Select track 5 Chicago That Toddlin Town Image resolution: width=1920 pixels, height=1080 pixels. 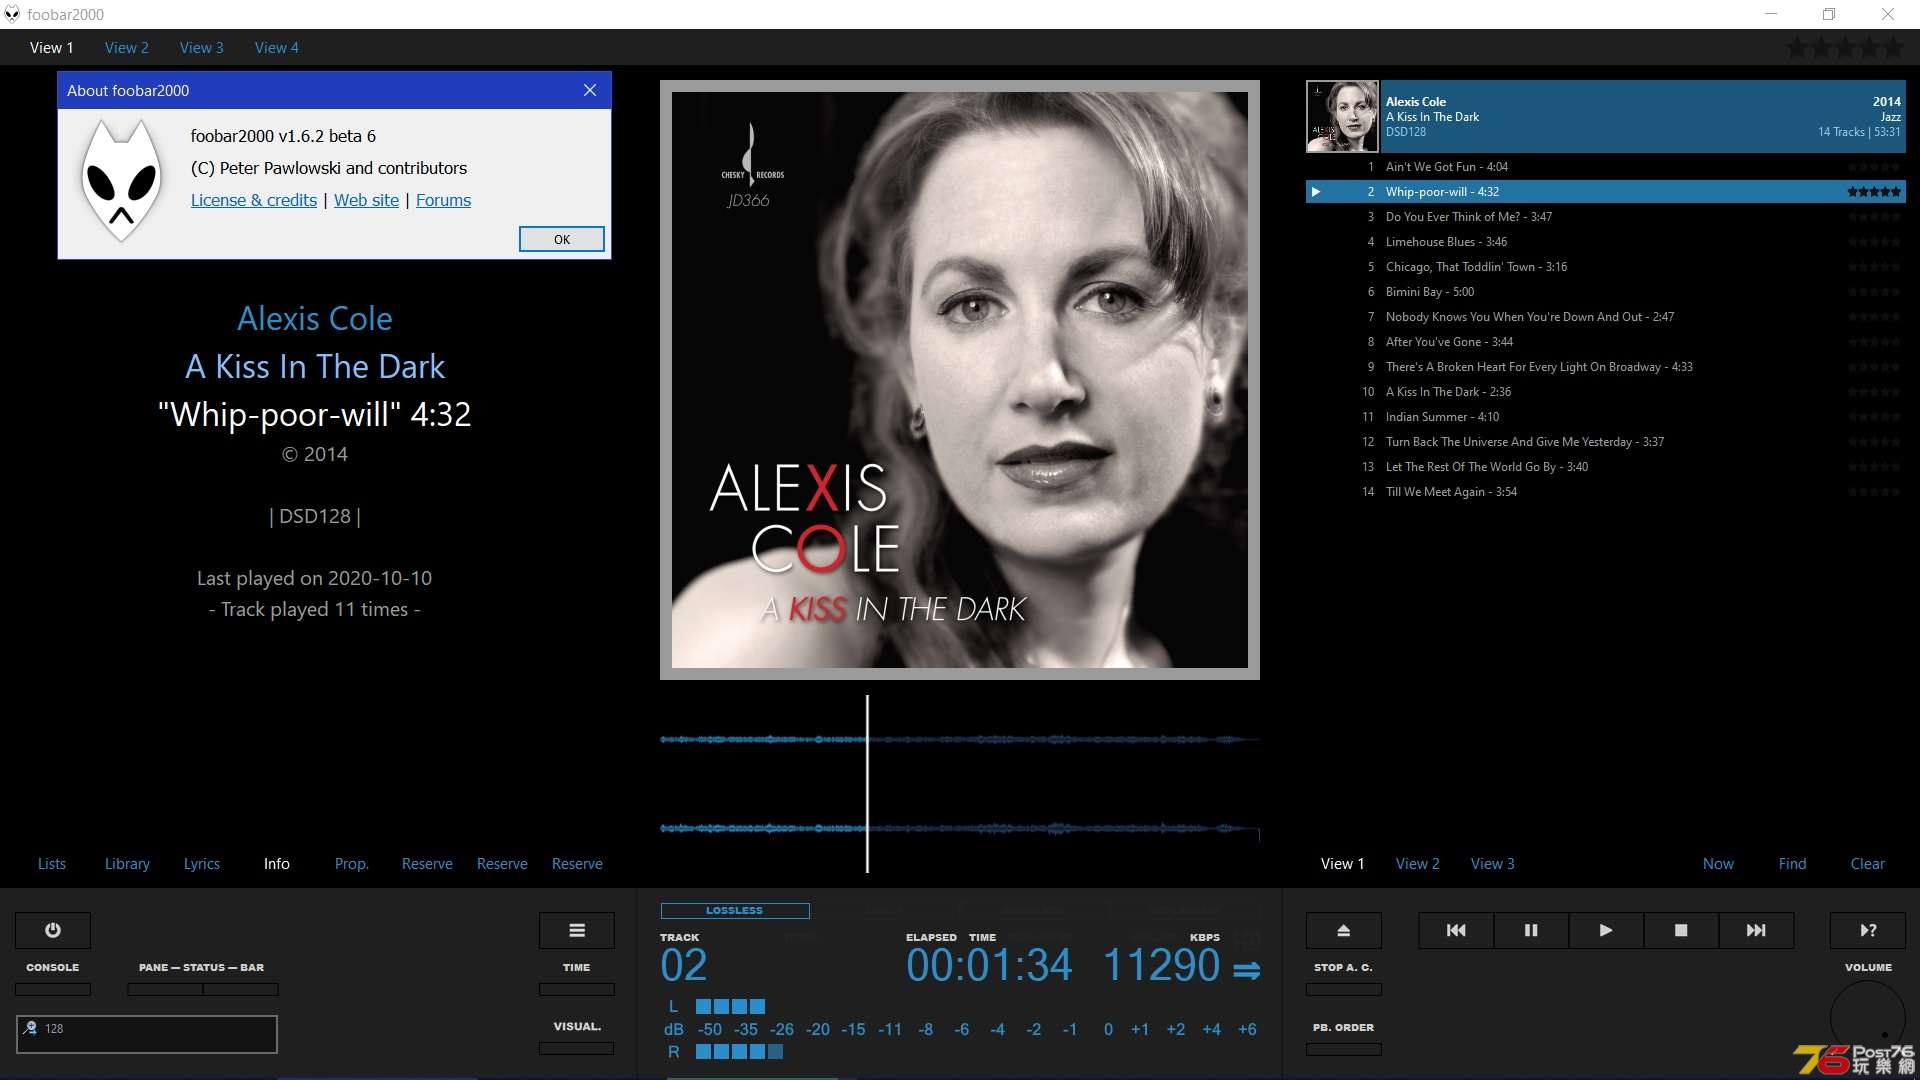click(1476, 266)
